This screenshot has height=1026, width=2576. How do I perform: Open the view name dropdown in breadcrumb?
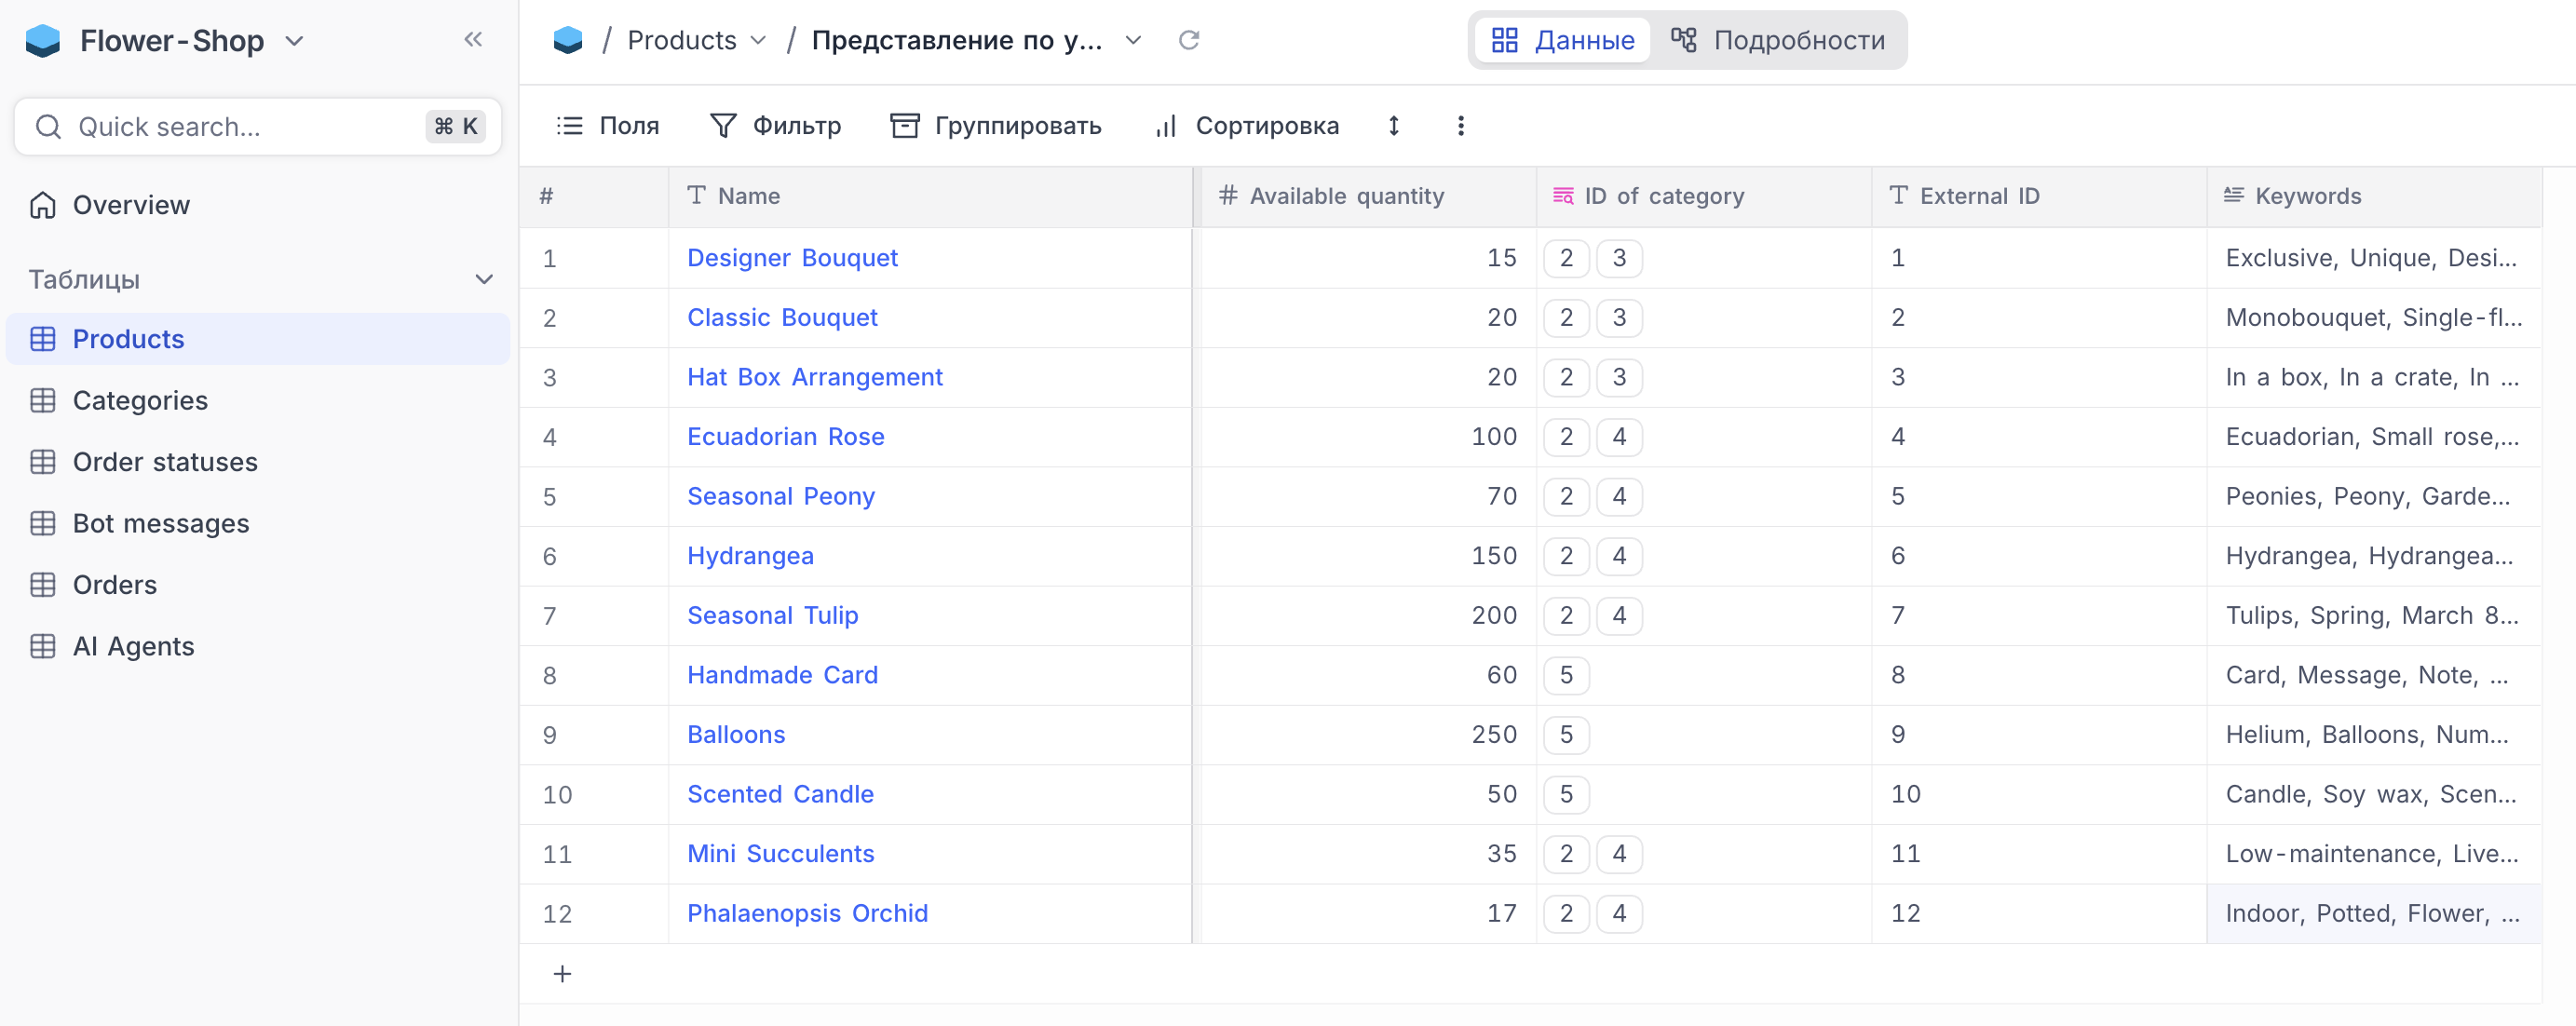[1133, 40]
